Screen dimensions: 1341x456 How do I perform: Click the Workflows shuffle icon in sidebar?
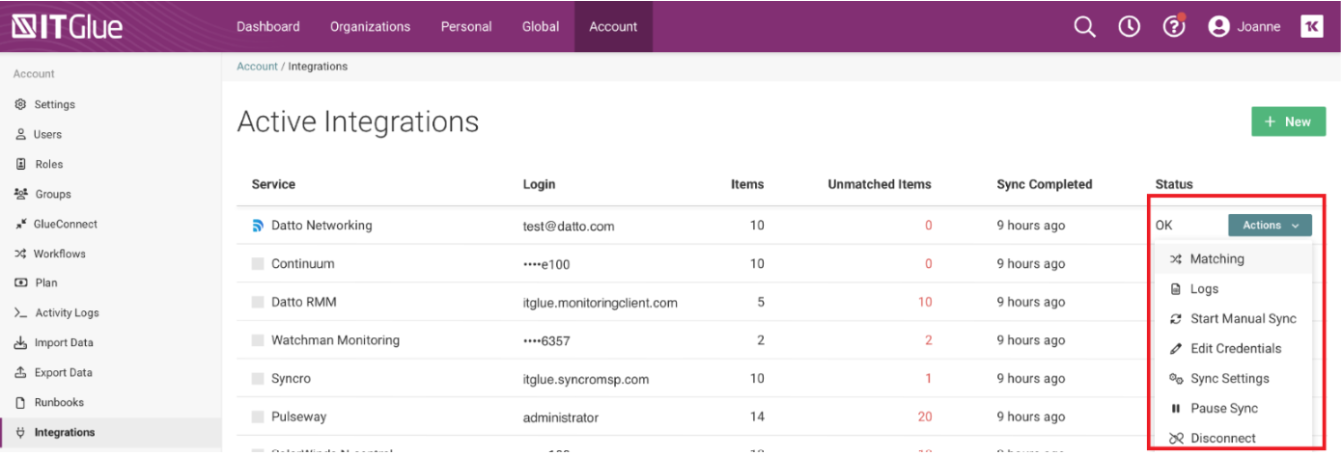20,254
